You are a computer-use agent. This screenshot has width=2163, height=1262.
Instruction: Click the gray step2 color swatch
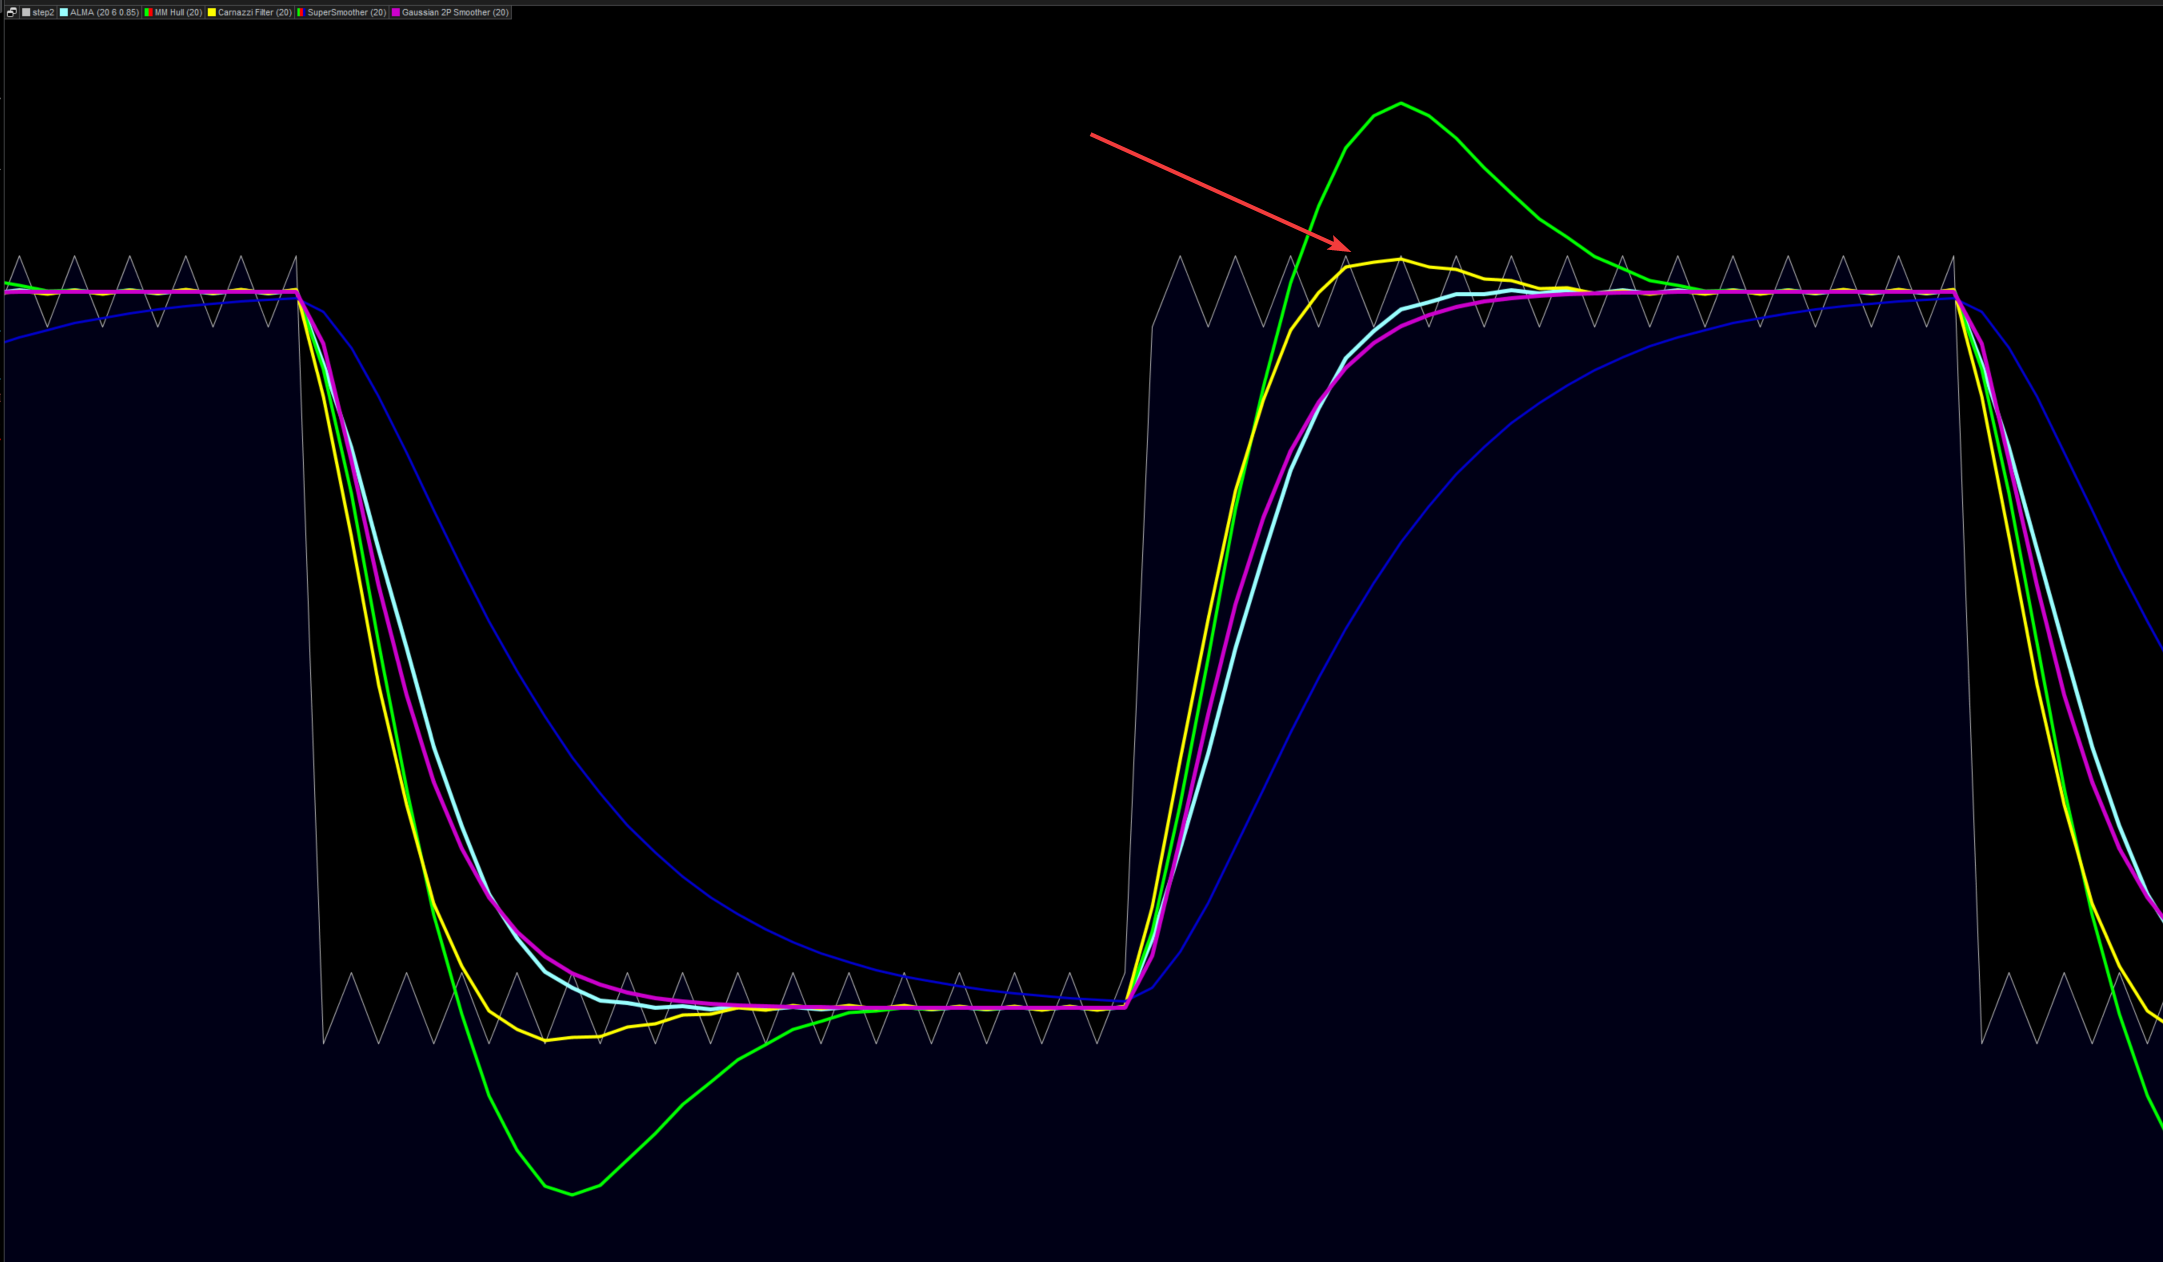(26, 12)
